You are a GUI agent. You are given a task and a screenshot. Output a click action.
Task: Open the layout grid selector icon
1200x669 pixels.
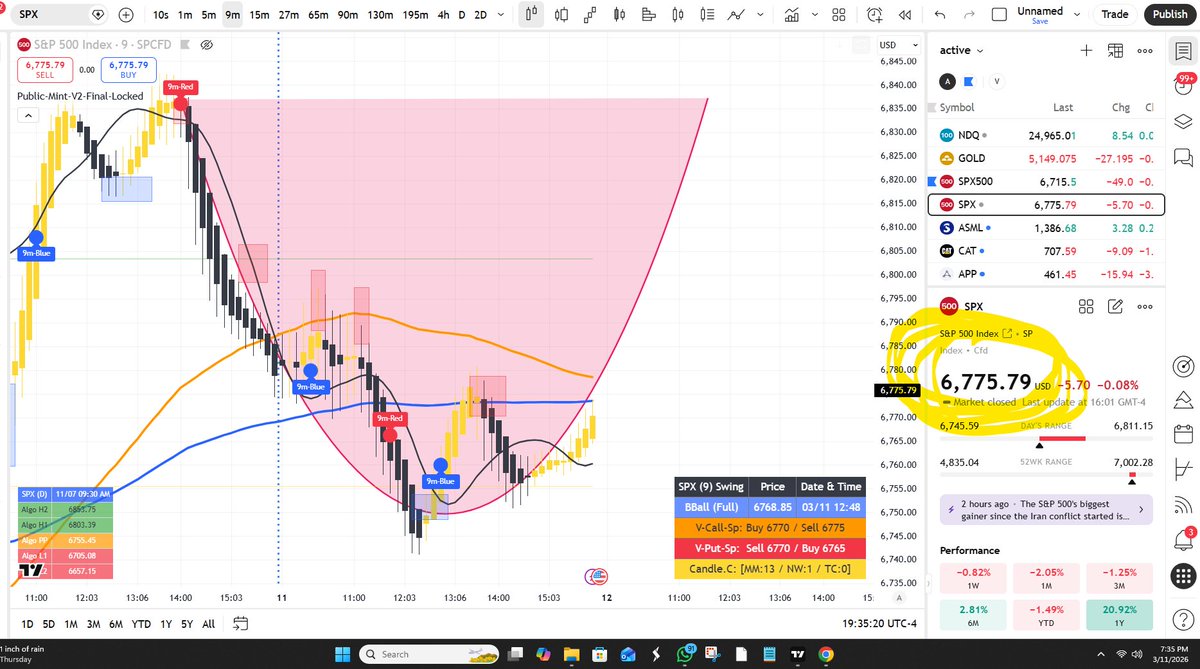pyautogui.click(x=838, y=14)
